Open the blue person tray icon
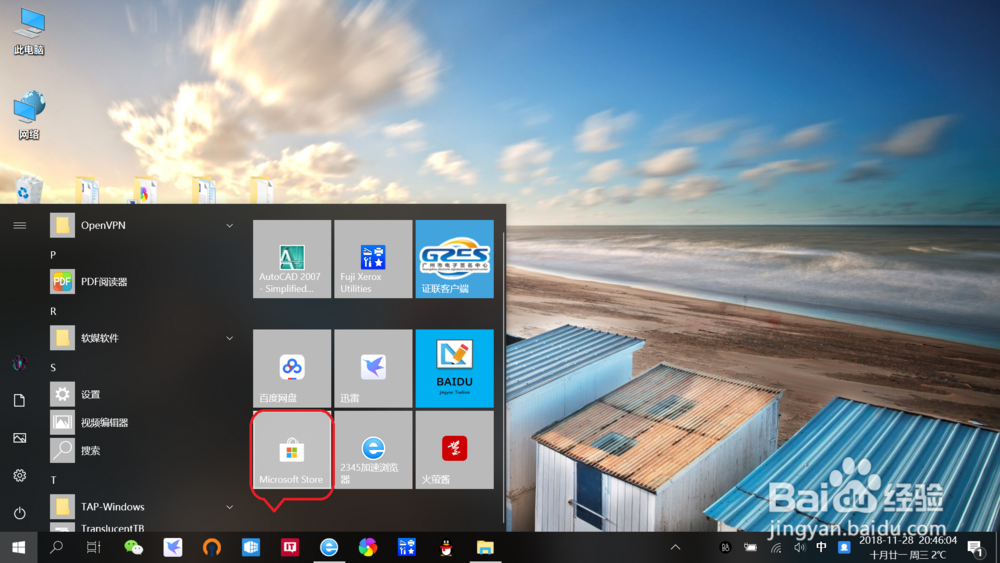1000x563 pixels. (844, 547)
